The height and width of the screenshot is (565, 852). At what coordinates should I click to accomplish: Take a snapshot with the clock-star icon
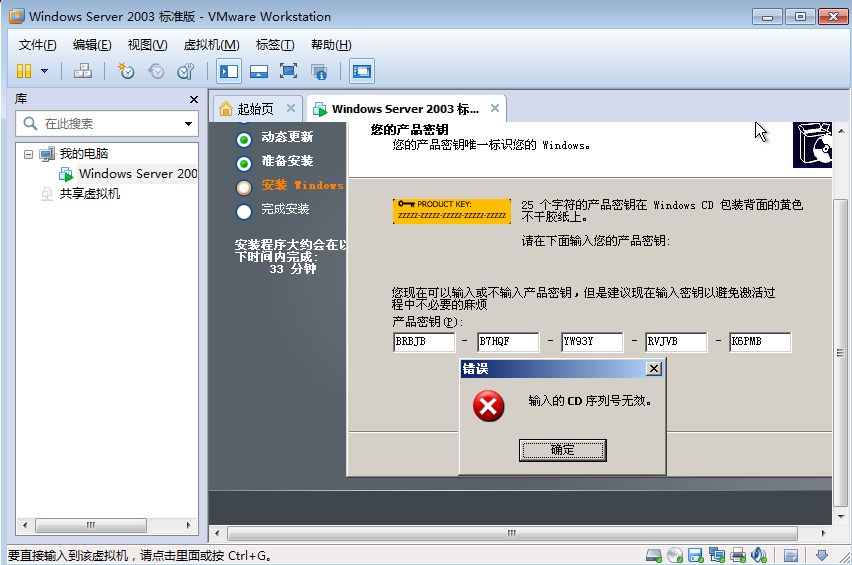(126, 71)
